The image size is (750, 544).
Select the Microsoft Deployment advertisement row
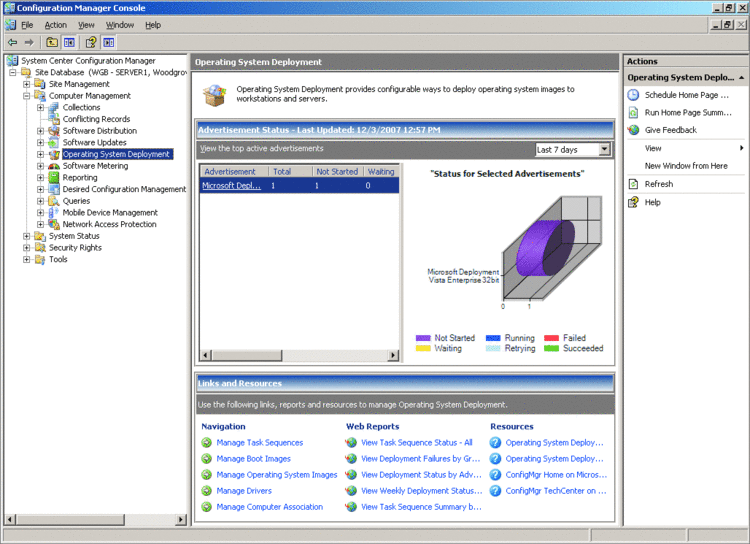232,185
